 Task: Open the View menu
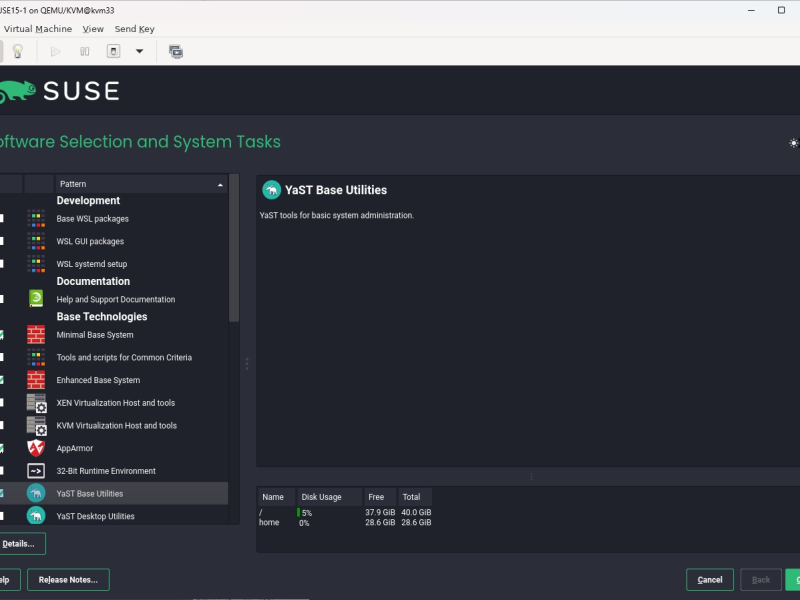click(93, 29)
